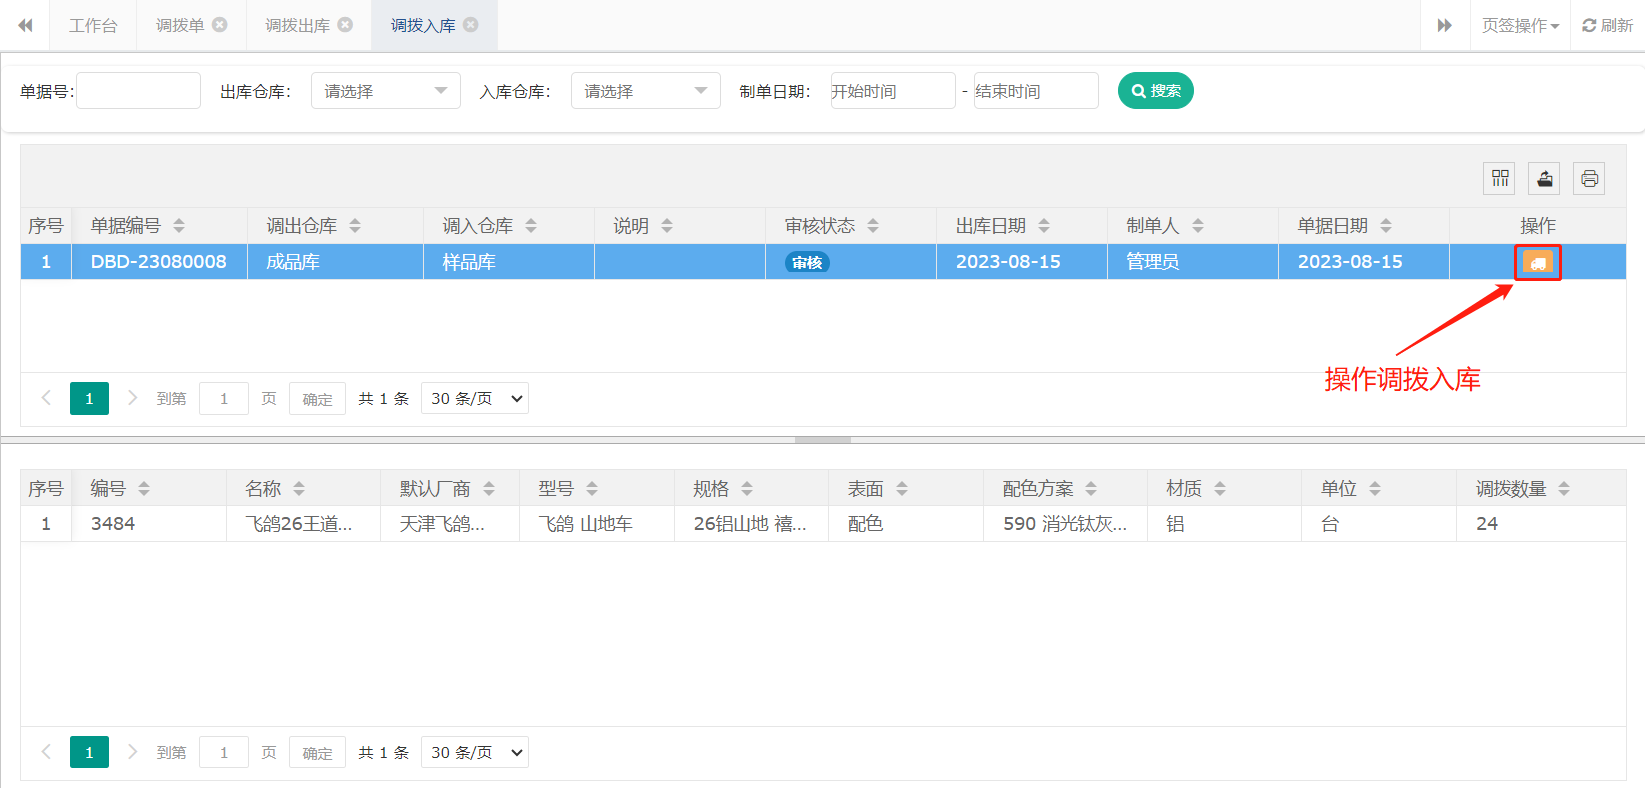Click the green 搜索 button
Viewport: 1645px width, 788px height.
[1155, 91]
